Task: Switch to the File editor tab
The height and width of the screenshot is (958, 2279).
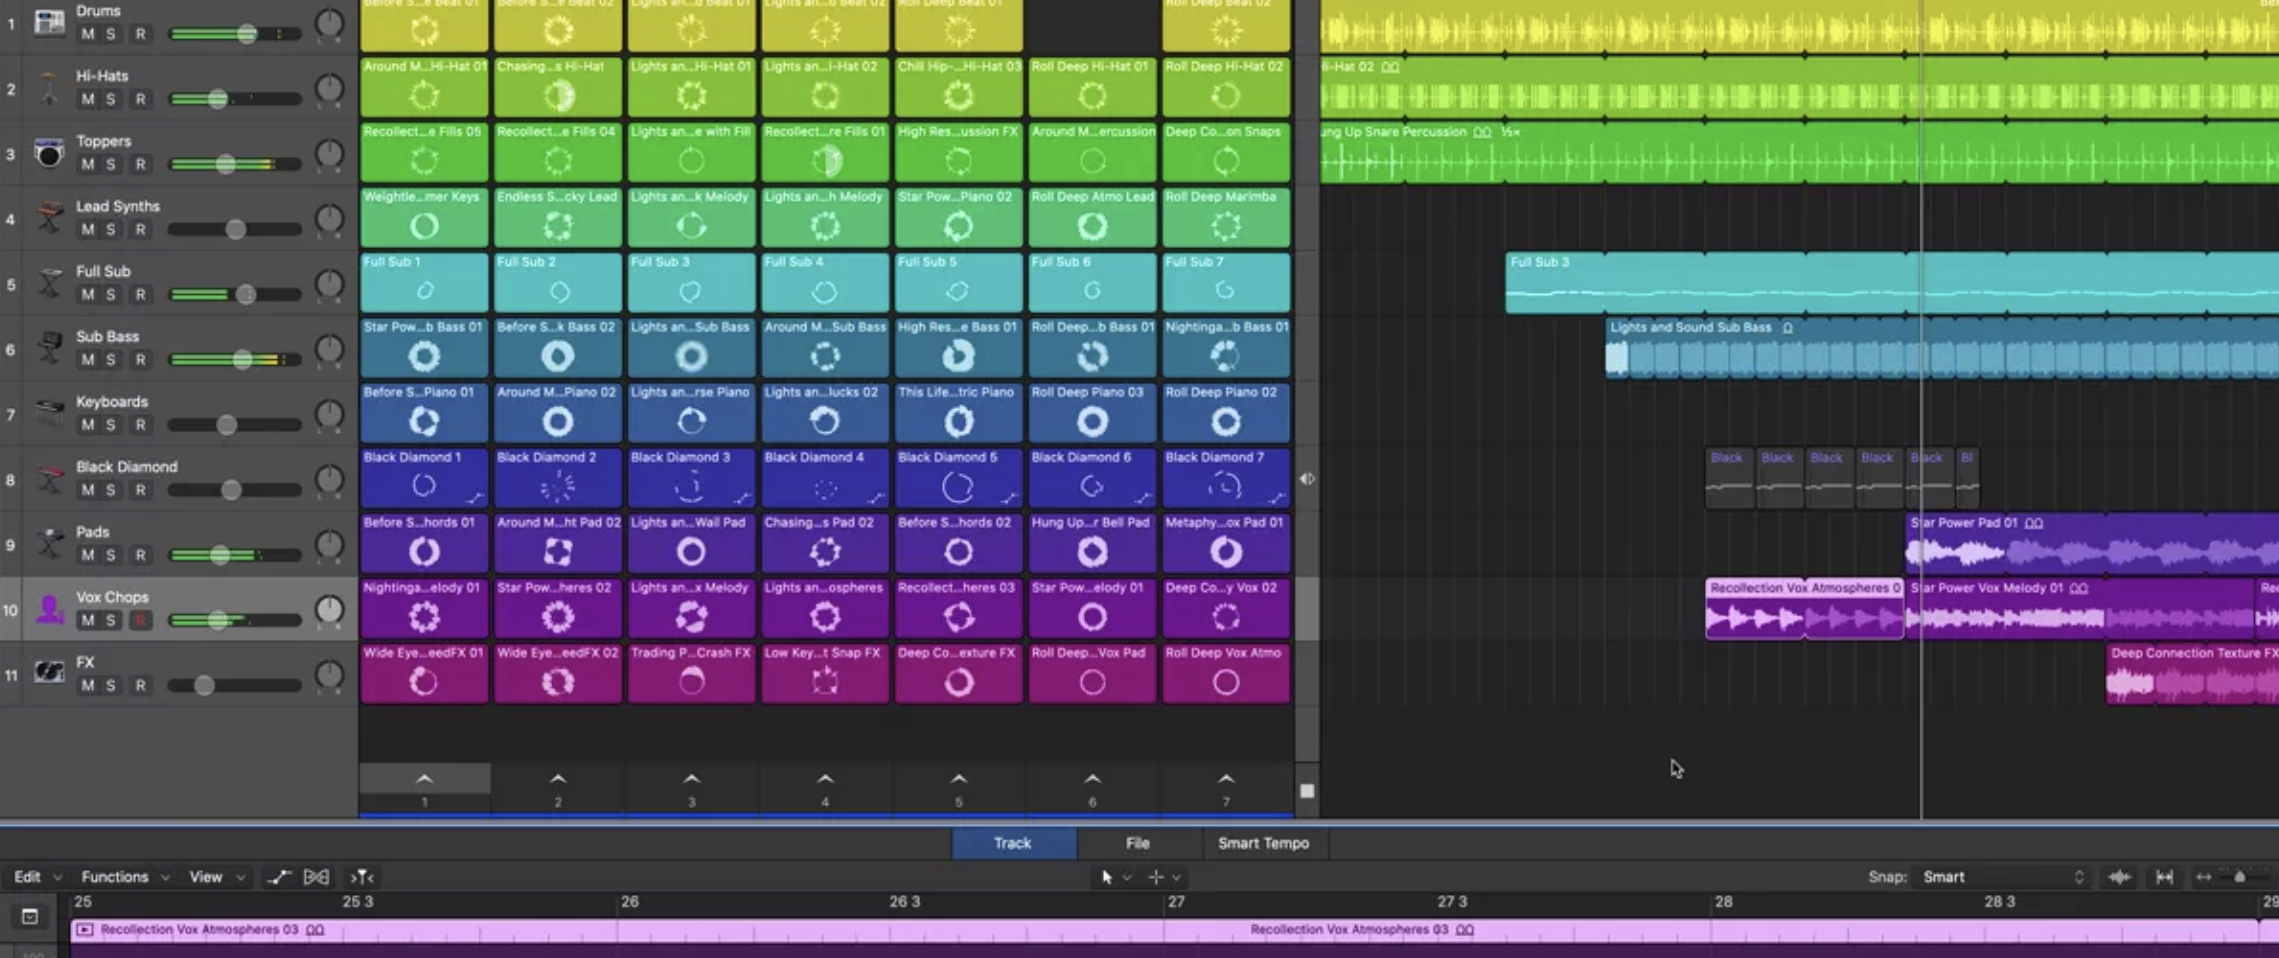Action: click(1138, 843)
